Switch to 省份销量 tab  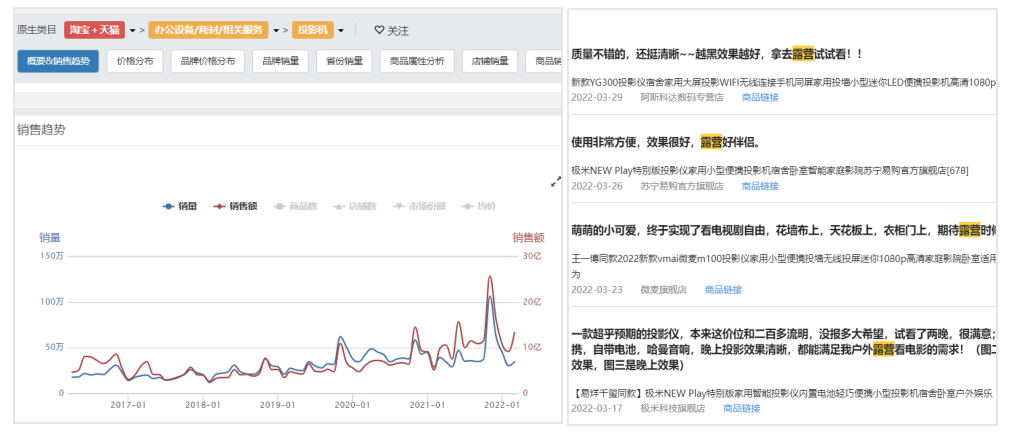pos(344,61)
